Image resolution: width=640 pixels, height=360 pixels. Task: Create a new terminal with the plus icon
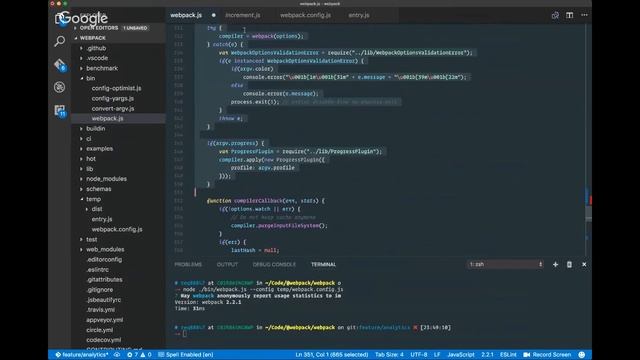click(x=556, y=264)
